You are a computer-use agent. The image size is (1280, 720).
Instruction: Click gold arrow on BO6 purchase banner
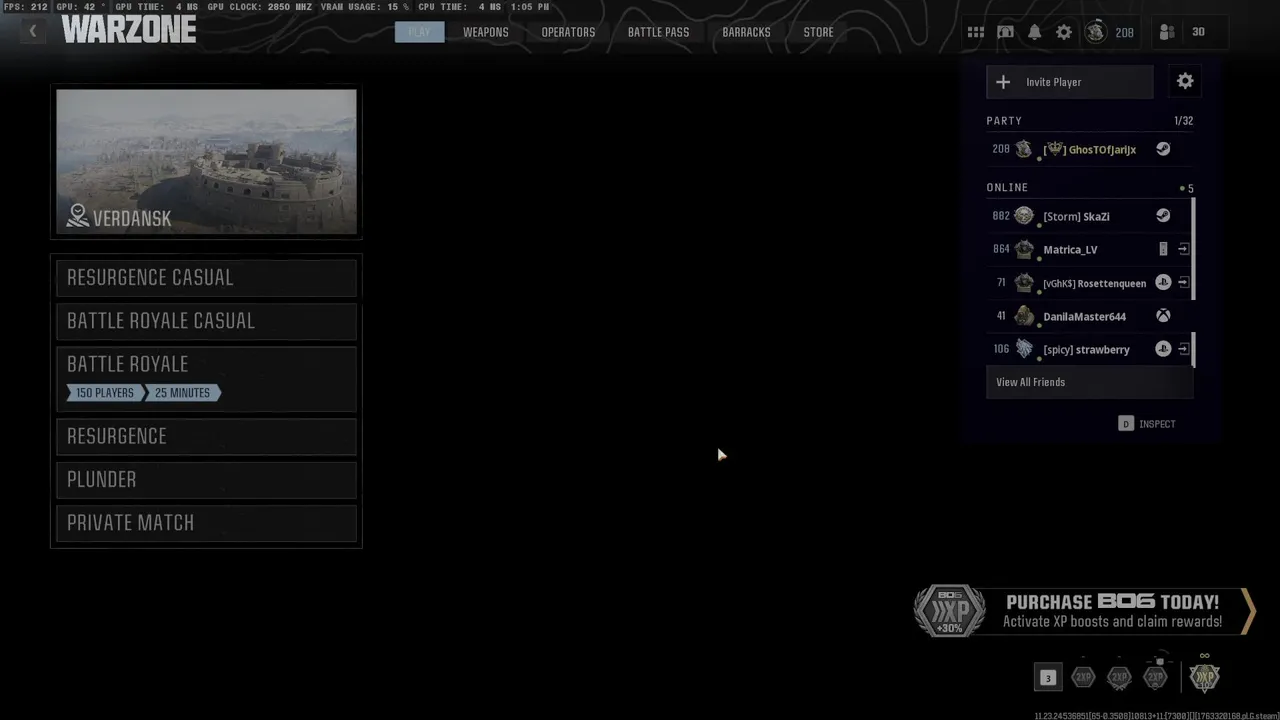coord(1247,611)
